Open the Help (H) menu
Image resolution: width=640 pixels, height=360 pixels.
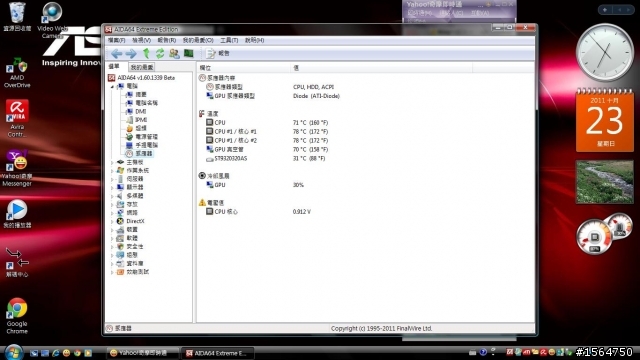click(254, 40)
